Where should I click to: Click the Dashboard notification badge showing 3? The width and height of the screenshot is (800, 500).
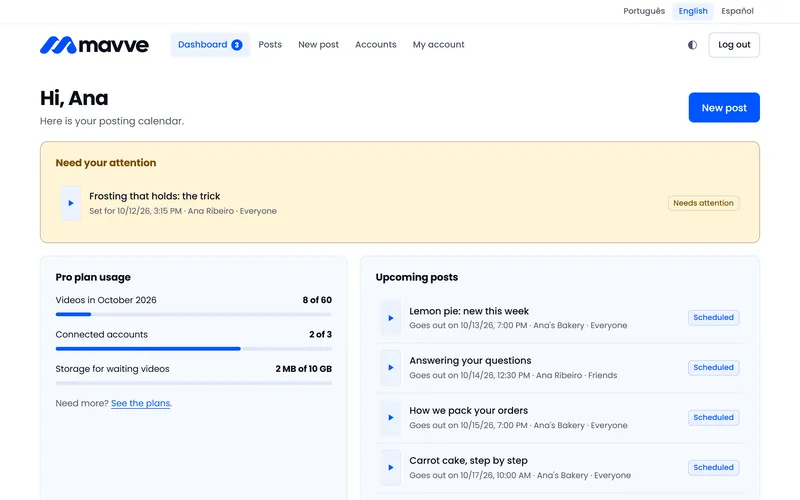[x=237, y=45]
